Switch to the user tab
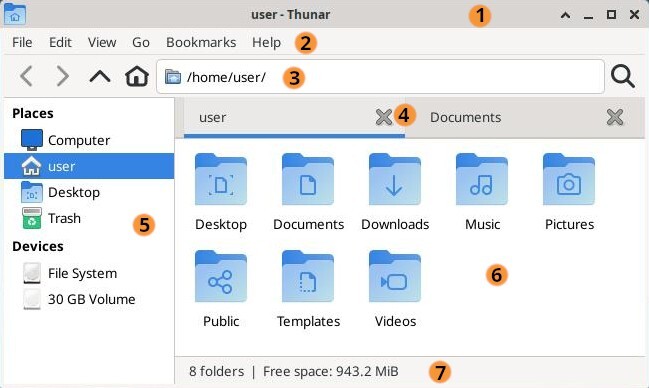This screenshot has height=388, width=649. point(212,118)
